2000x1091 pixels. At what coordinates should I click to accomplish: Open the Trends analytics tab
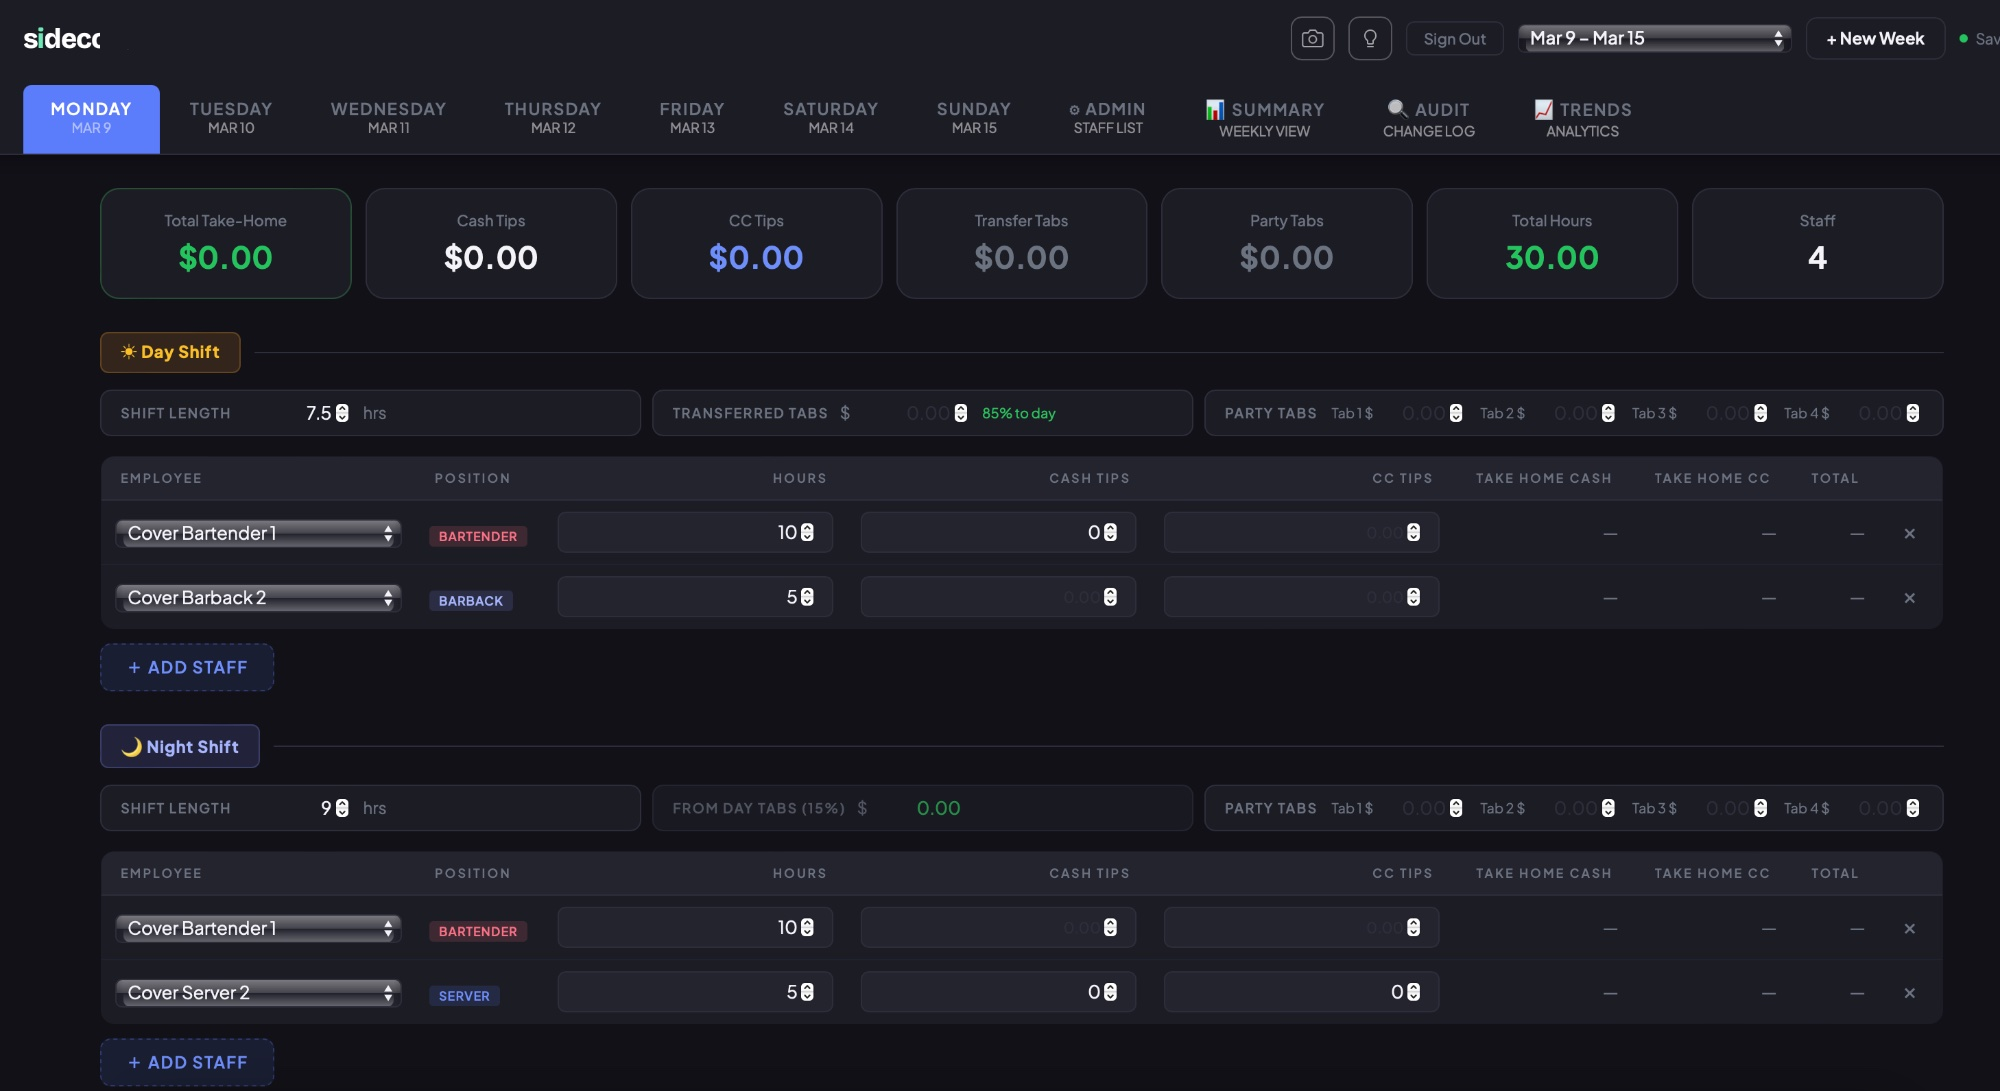coord(1582,119)
